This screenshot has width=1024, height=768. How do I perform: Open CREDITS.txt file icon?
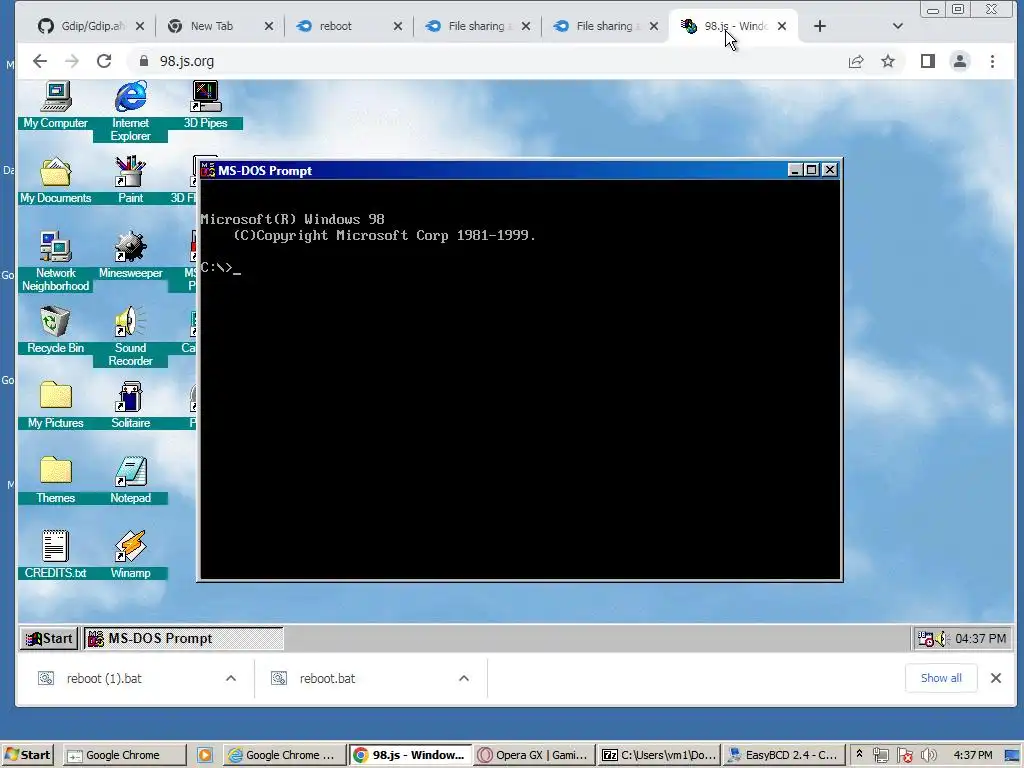tap(56, 555)
